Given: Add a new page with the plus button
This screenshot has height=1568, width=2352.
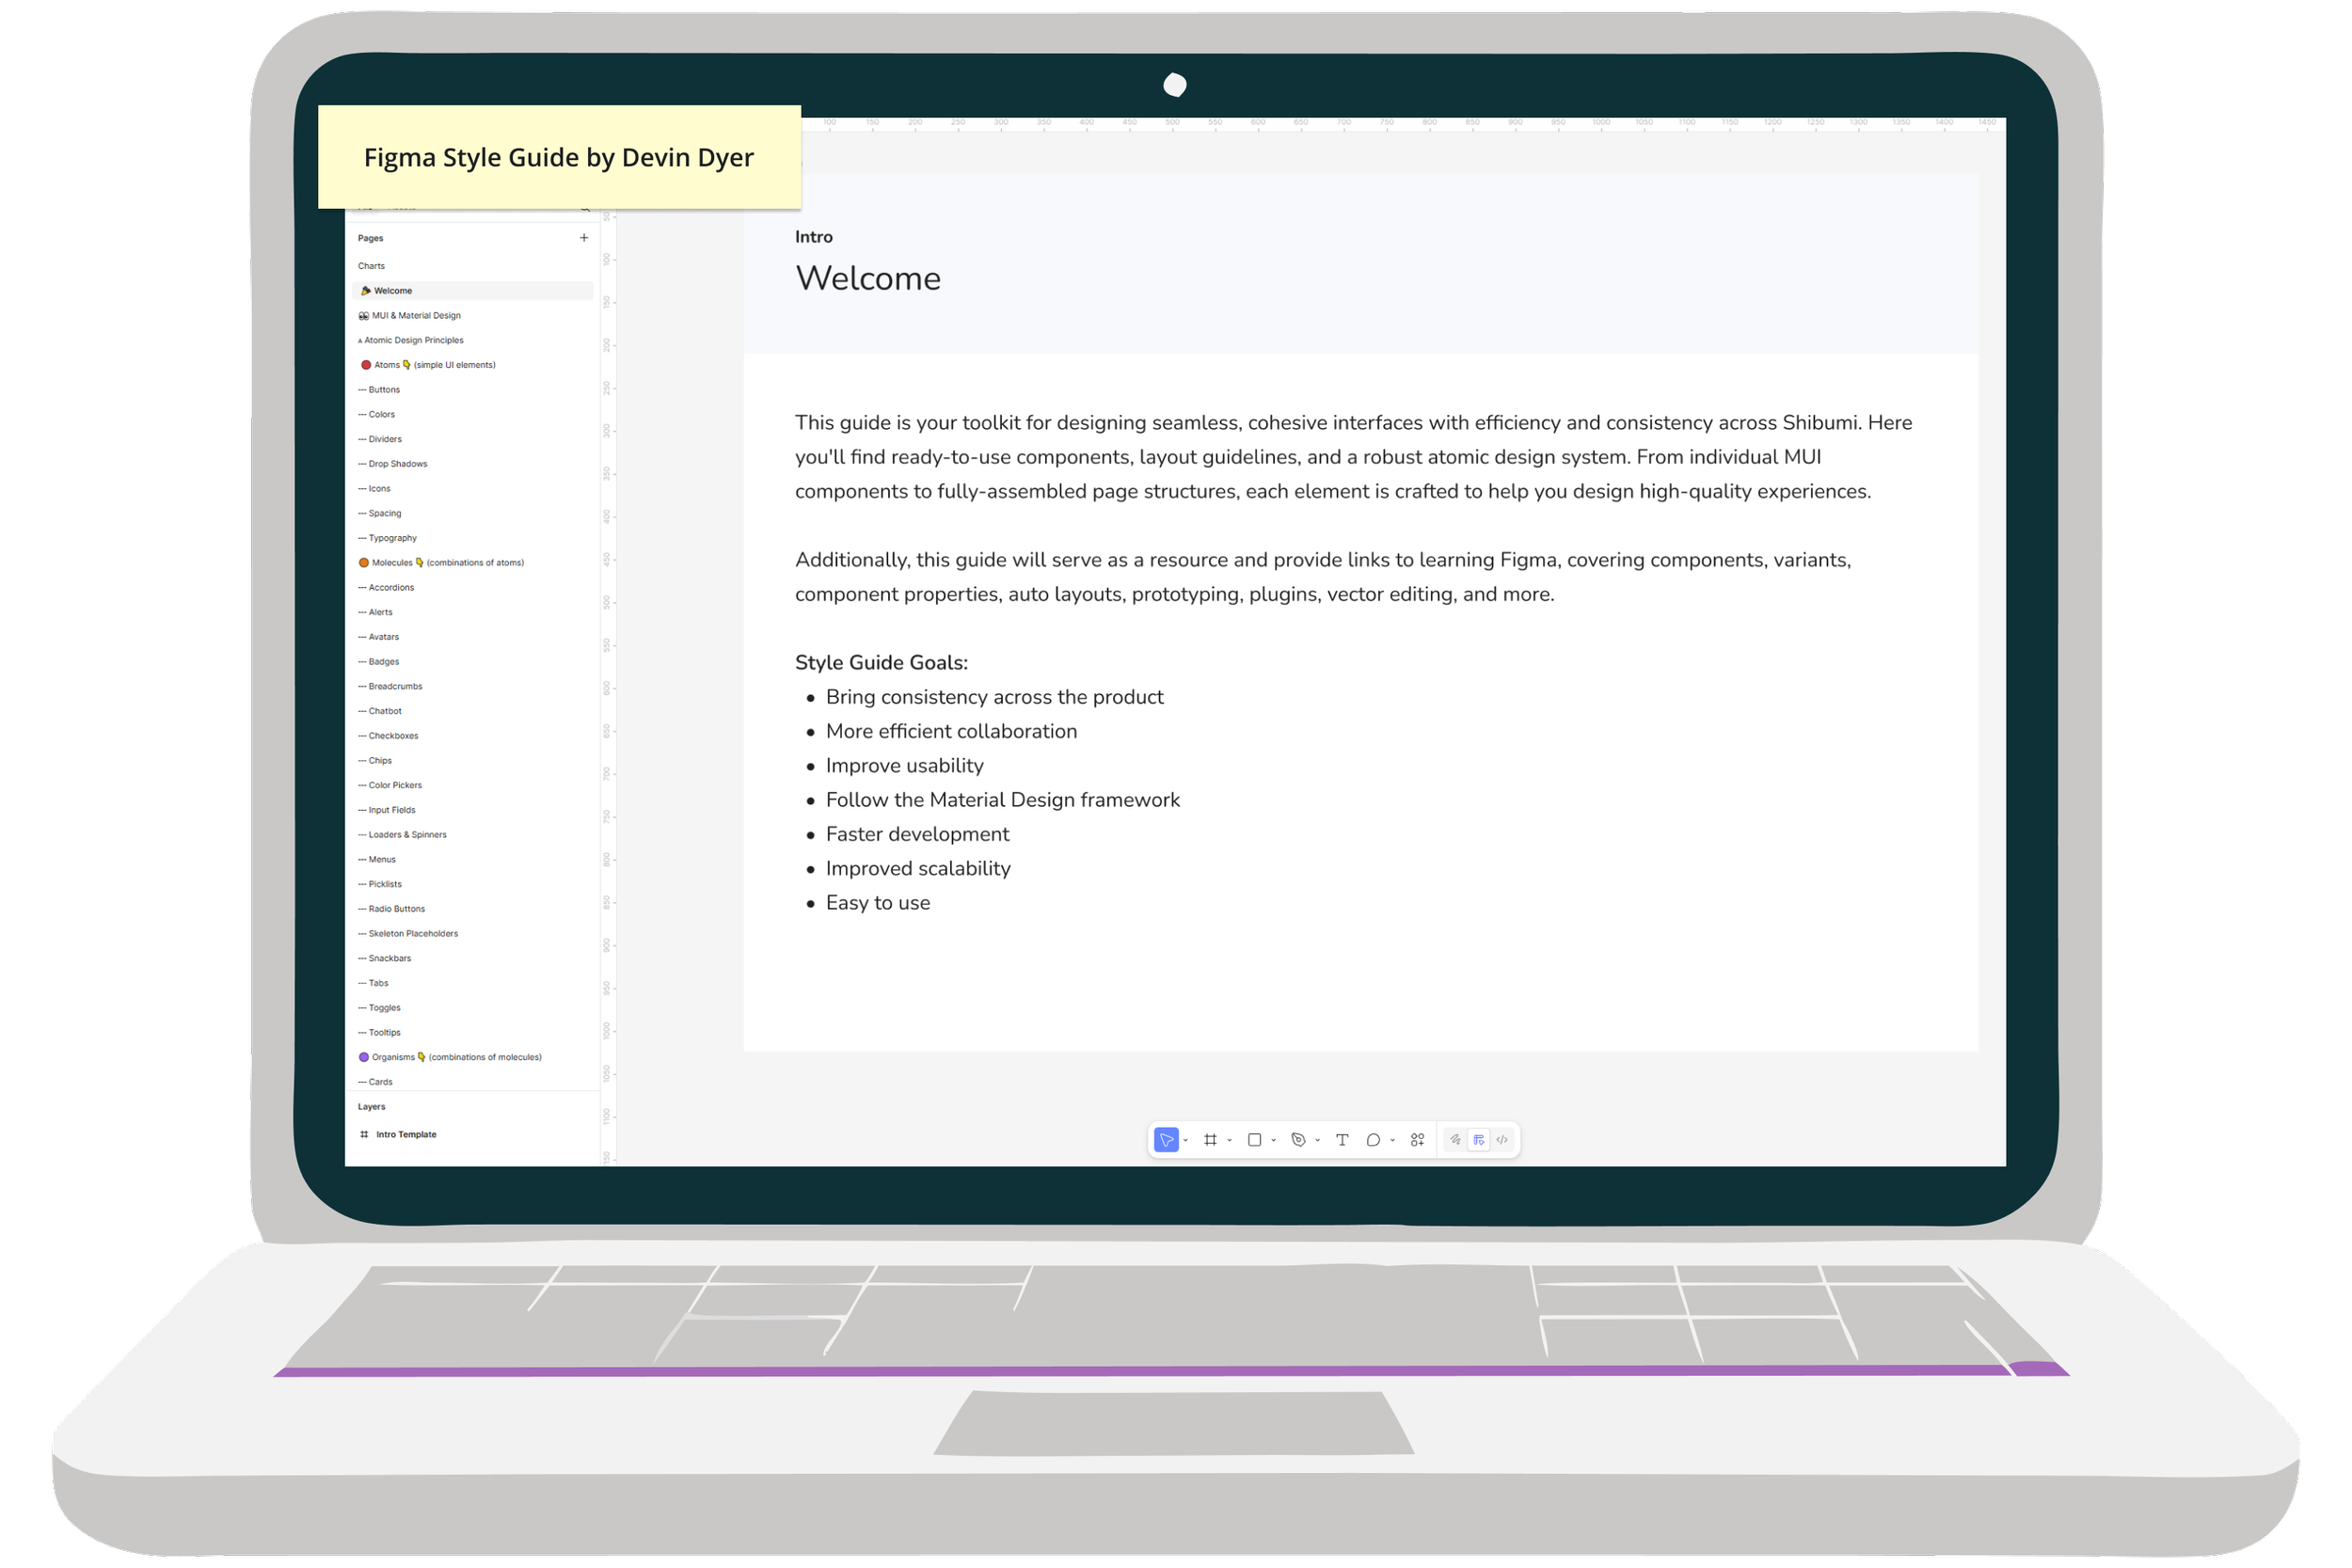Looking at the screenshot, I should point(584,238).
